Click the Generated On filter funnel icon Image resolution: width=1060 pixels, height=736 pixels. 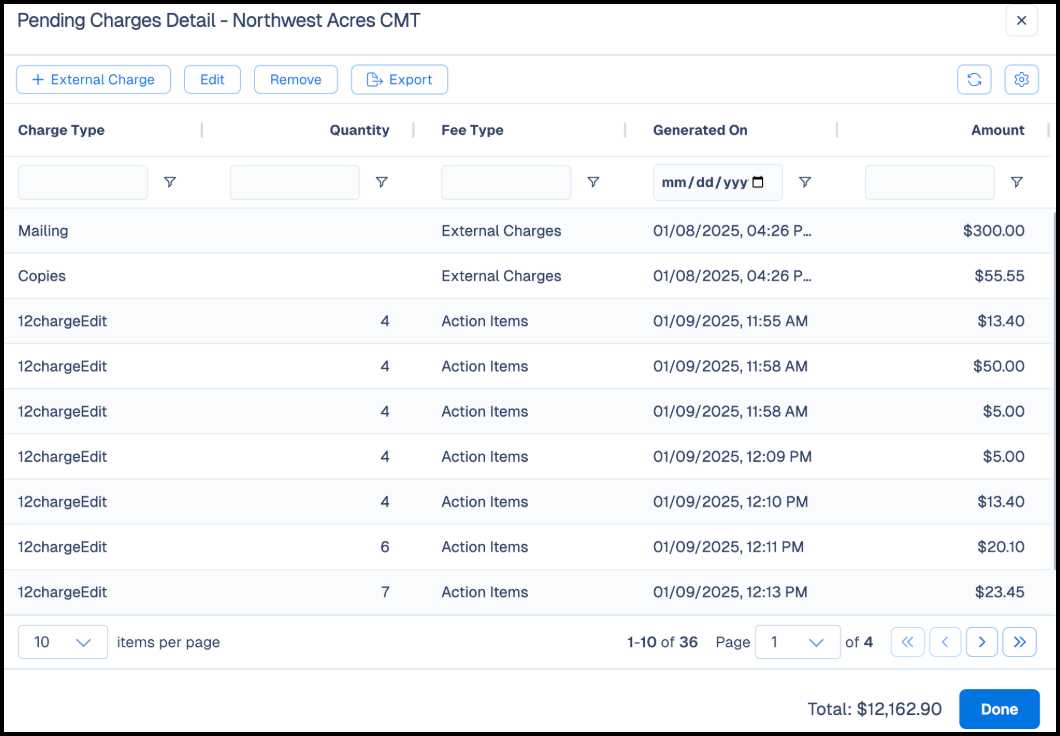805,182
